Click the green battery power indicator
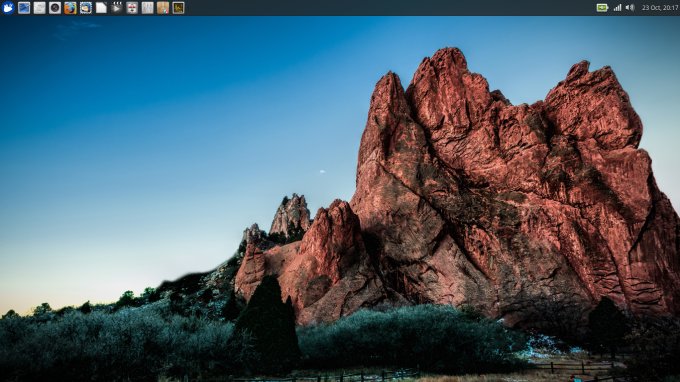680x382 pixels. tap(602, 8)
